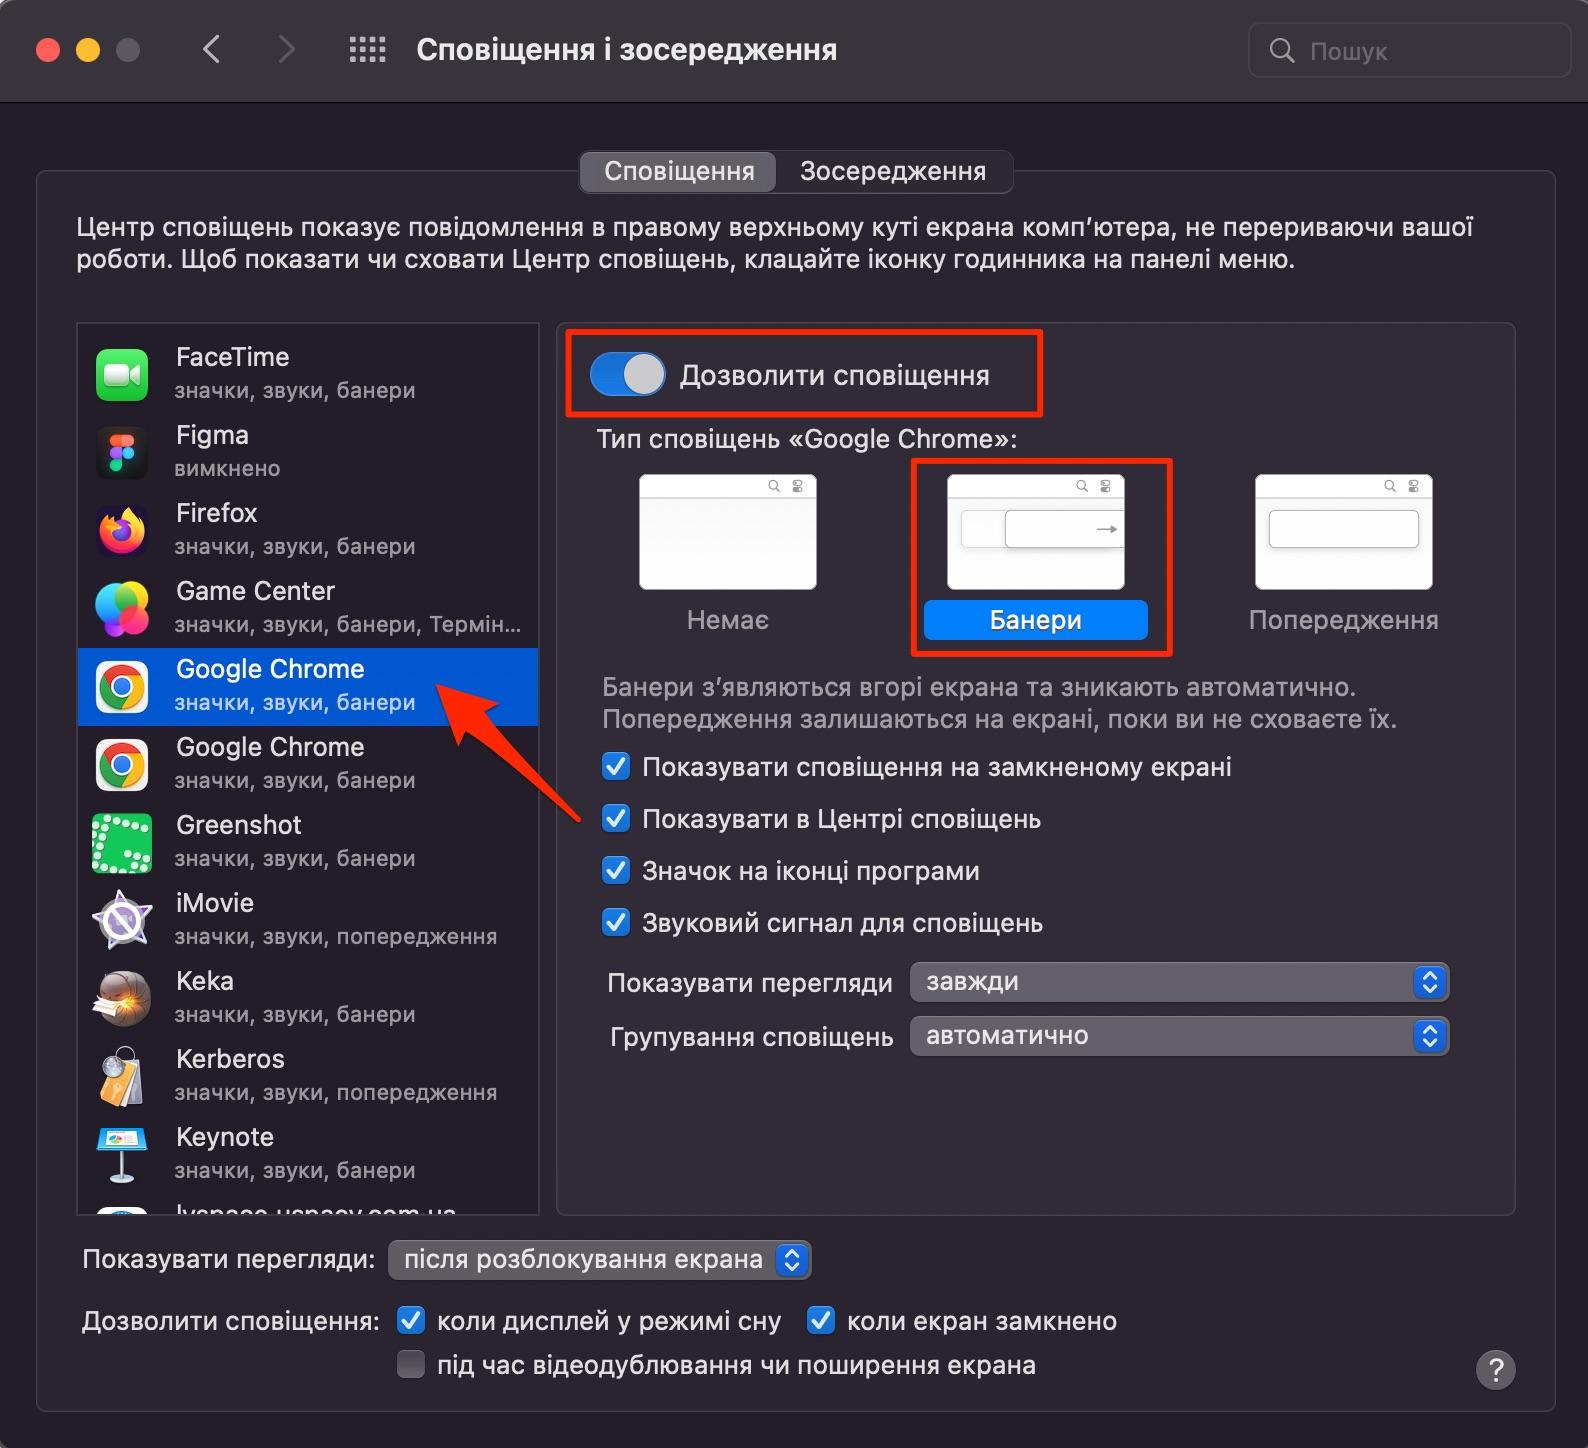Open після розблокування екрана dropdown
This screenshot has width=1588, height=1448.
click(x=598, y=1259)
